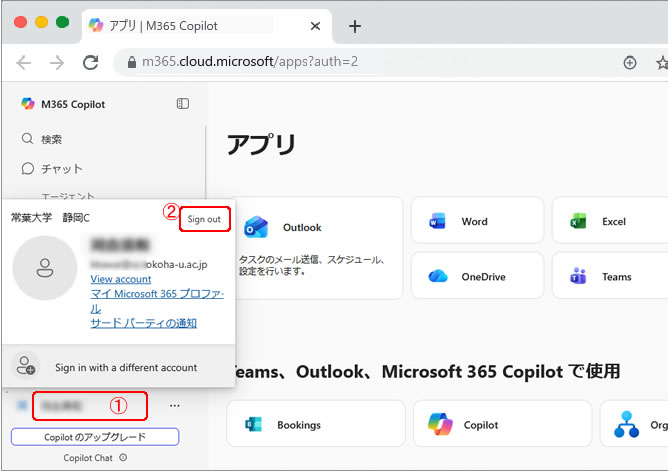This screenshot has width=668, height=472.
Task: Open the Outlook app tile
Action: (316, 246)
